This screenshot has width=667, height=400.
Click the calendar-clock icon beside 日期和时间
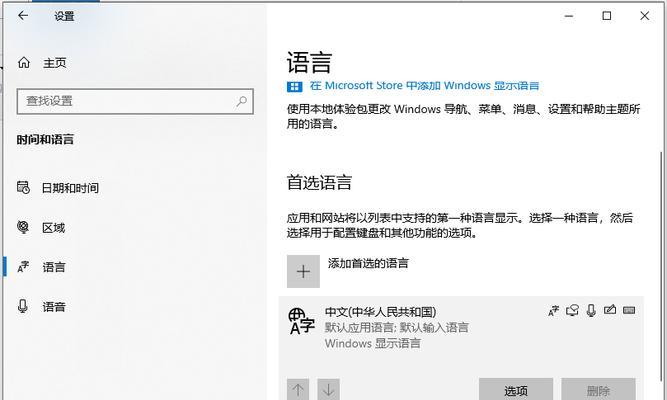(x=23, y=187)
